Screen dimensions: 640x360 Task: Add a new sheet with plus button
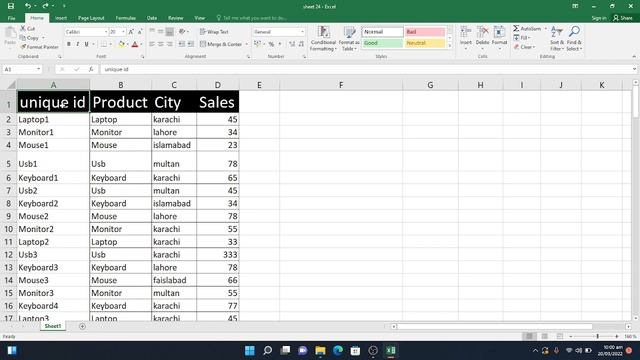click(x=82, y=326)
